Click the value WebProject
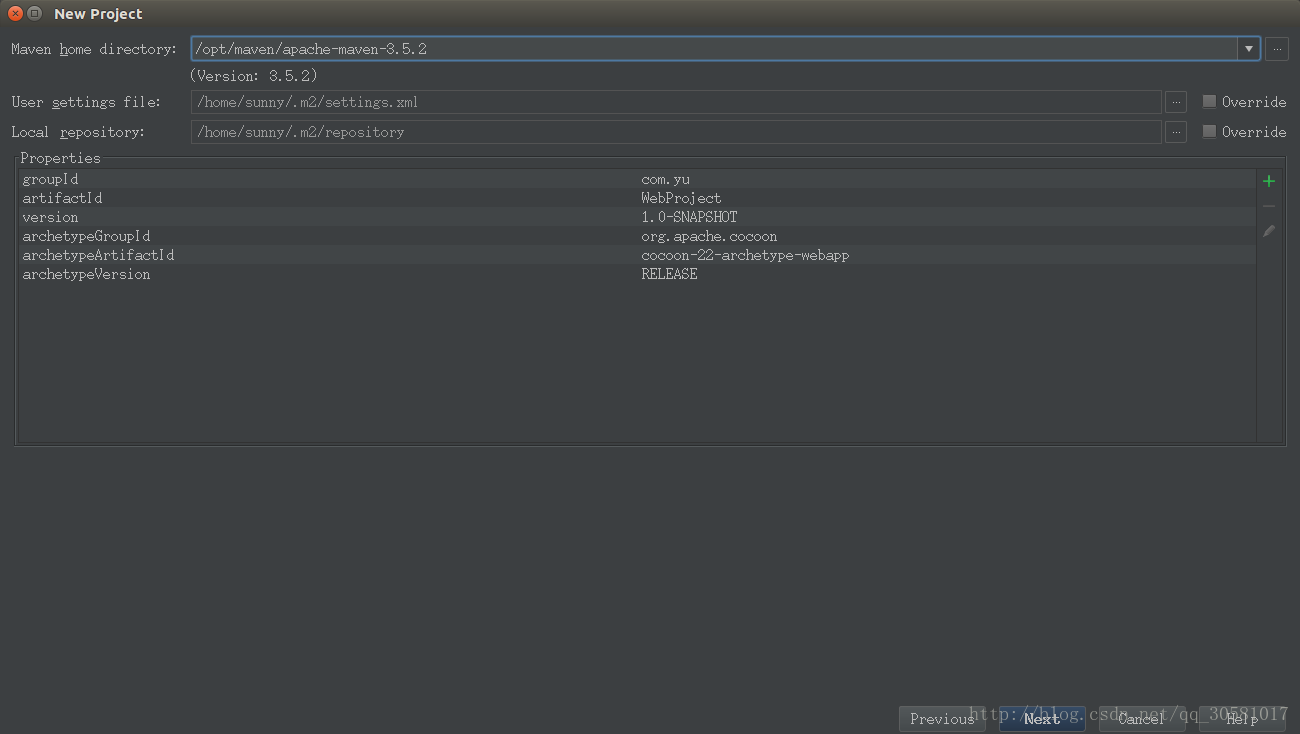Image resolution: width=1300 pixels, height=734 pixels. [x=681, y=198]
